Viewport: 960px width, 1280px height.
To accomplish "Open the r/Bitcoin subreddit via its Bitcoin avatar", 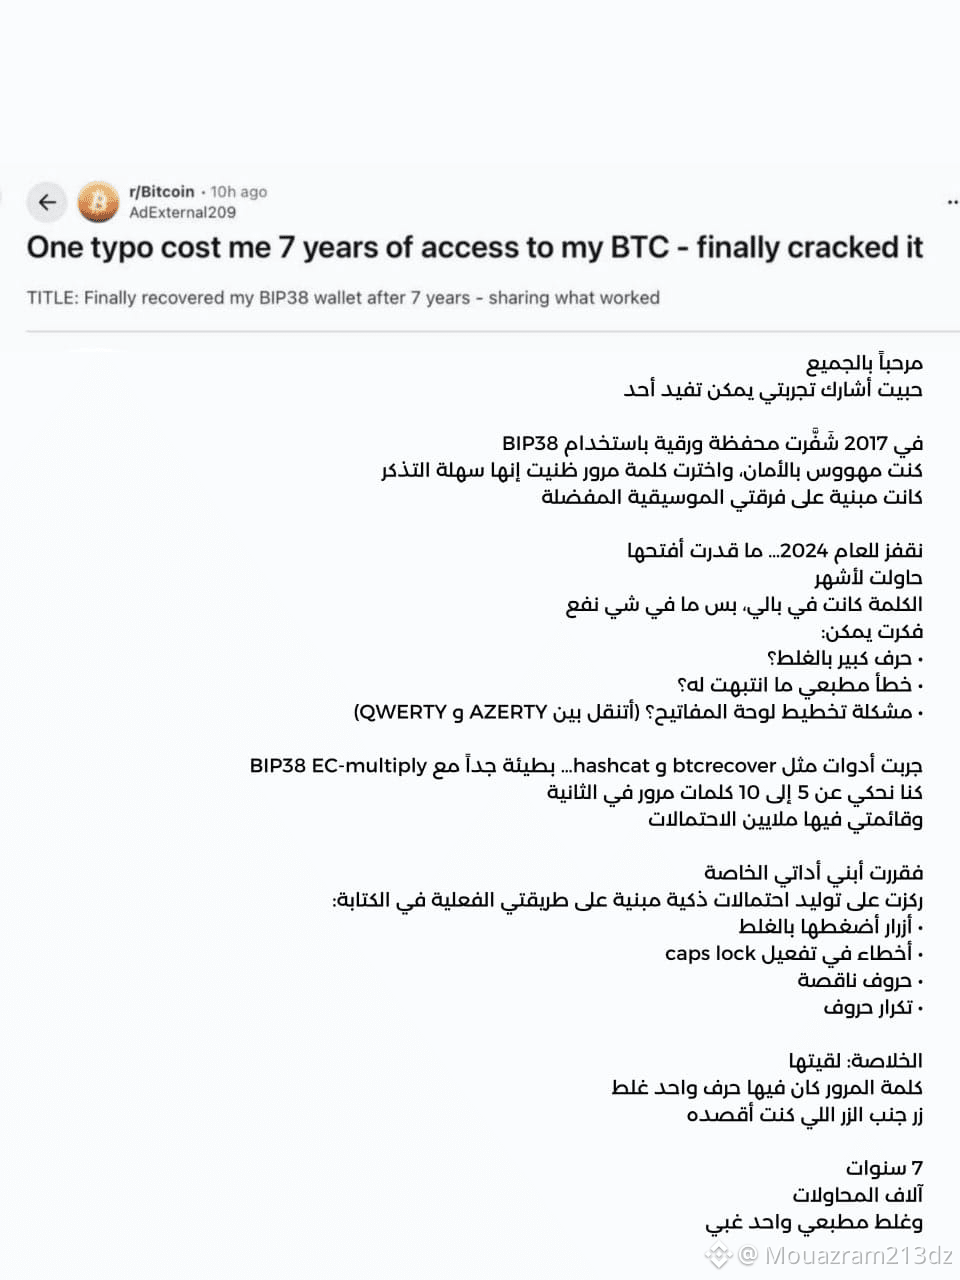I will click(x=97, y=202).
